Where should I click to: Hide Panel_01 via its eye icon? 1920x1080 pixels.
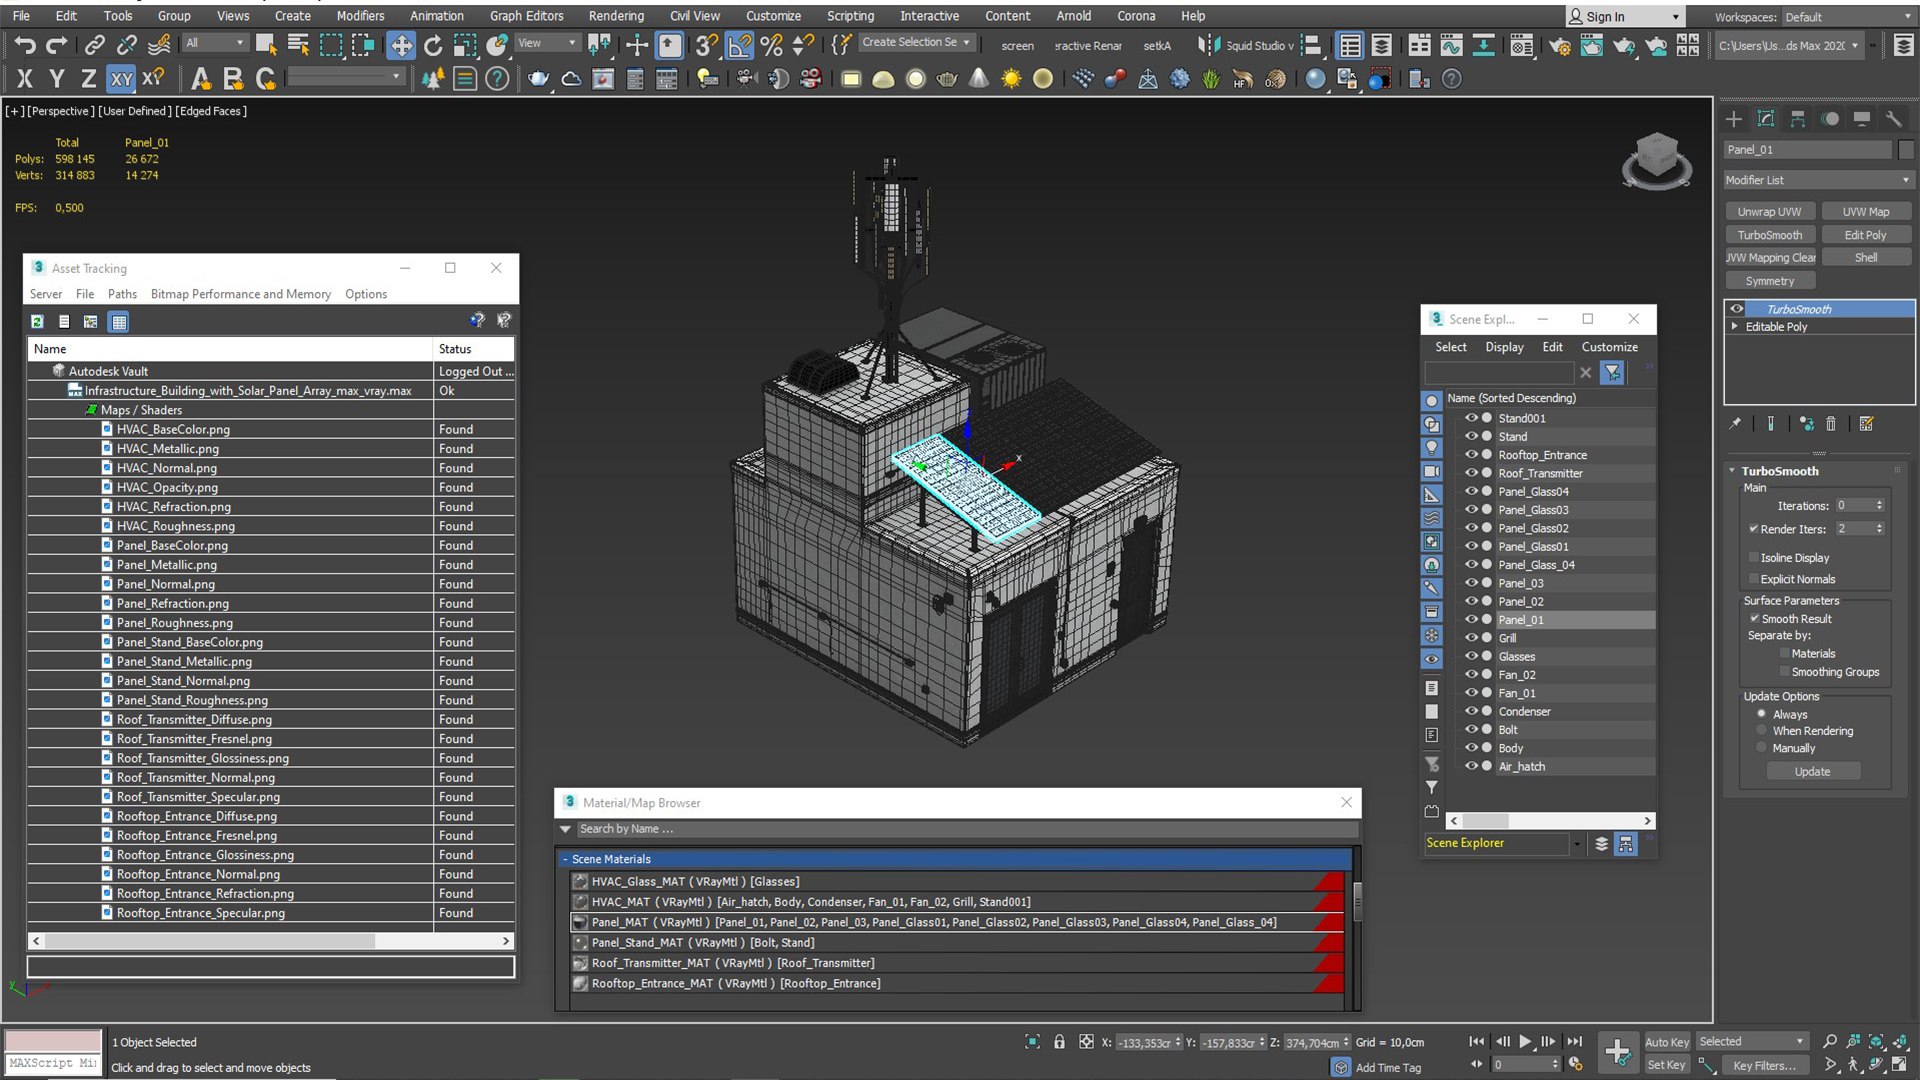(1471, 620)
